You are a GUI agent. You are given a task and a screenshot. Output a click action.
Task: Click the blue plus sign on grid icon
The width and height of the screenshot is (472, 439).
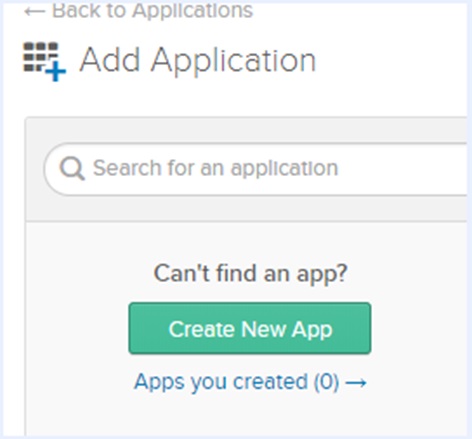click(56, 71)
